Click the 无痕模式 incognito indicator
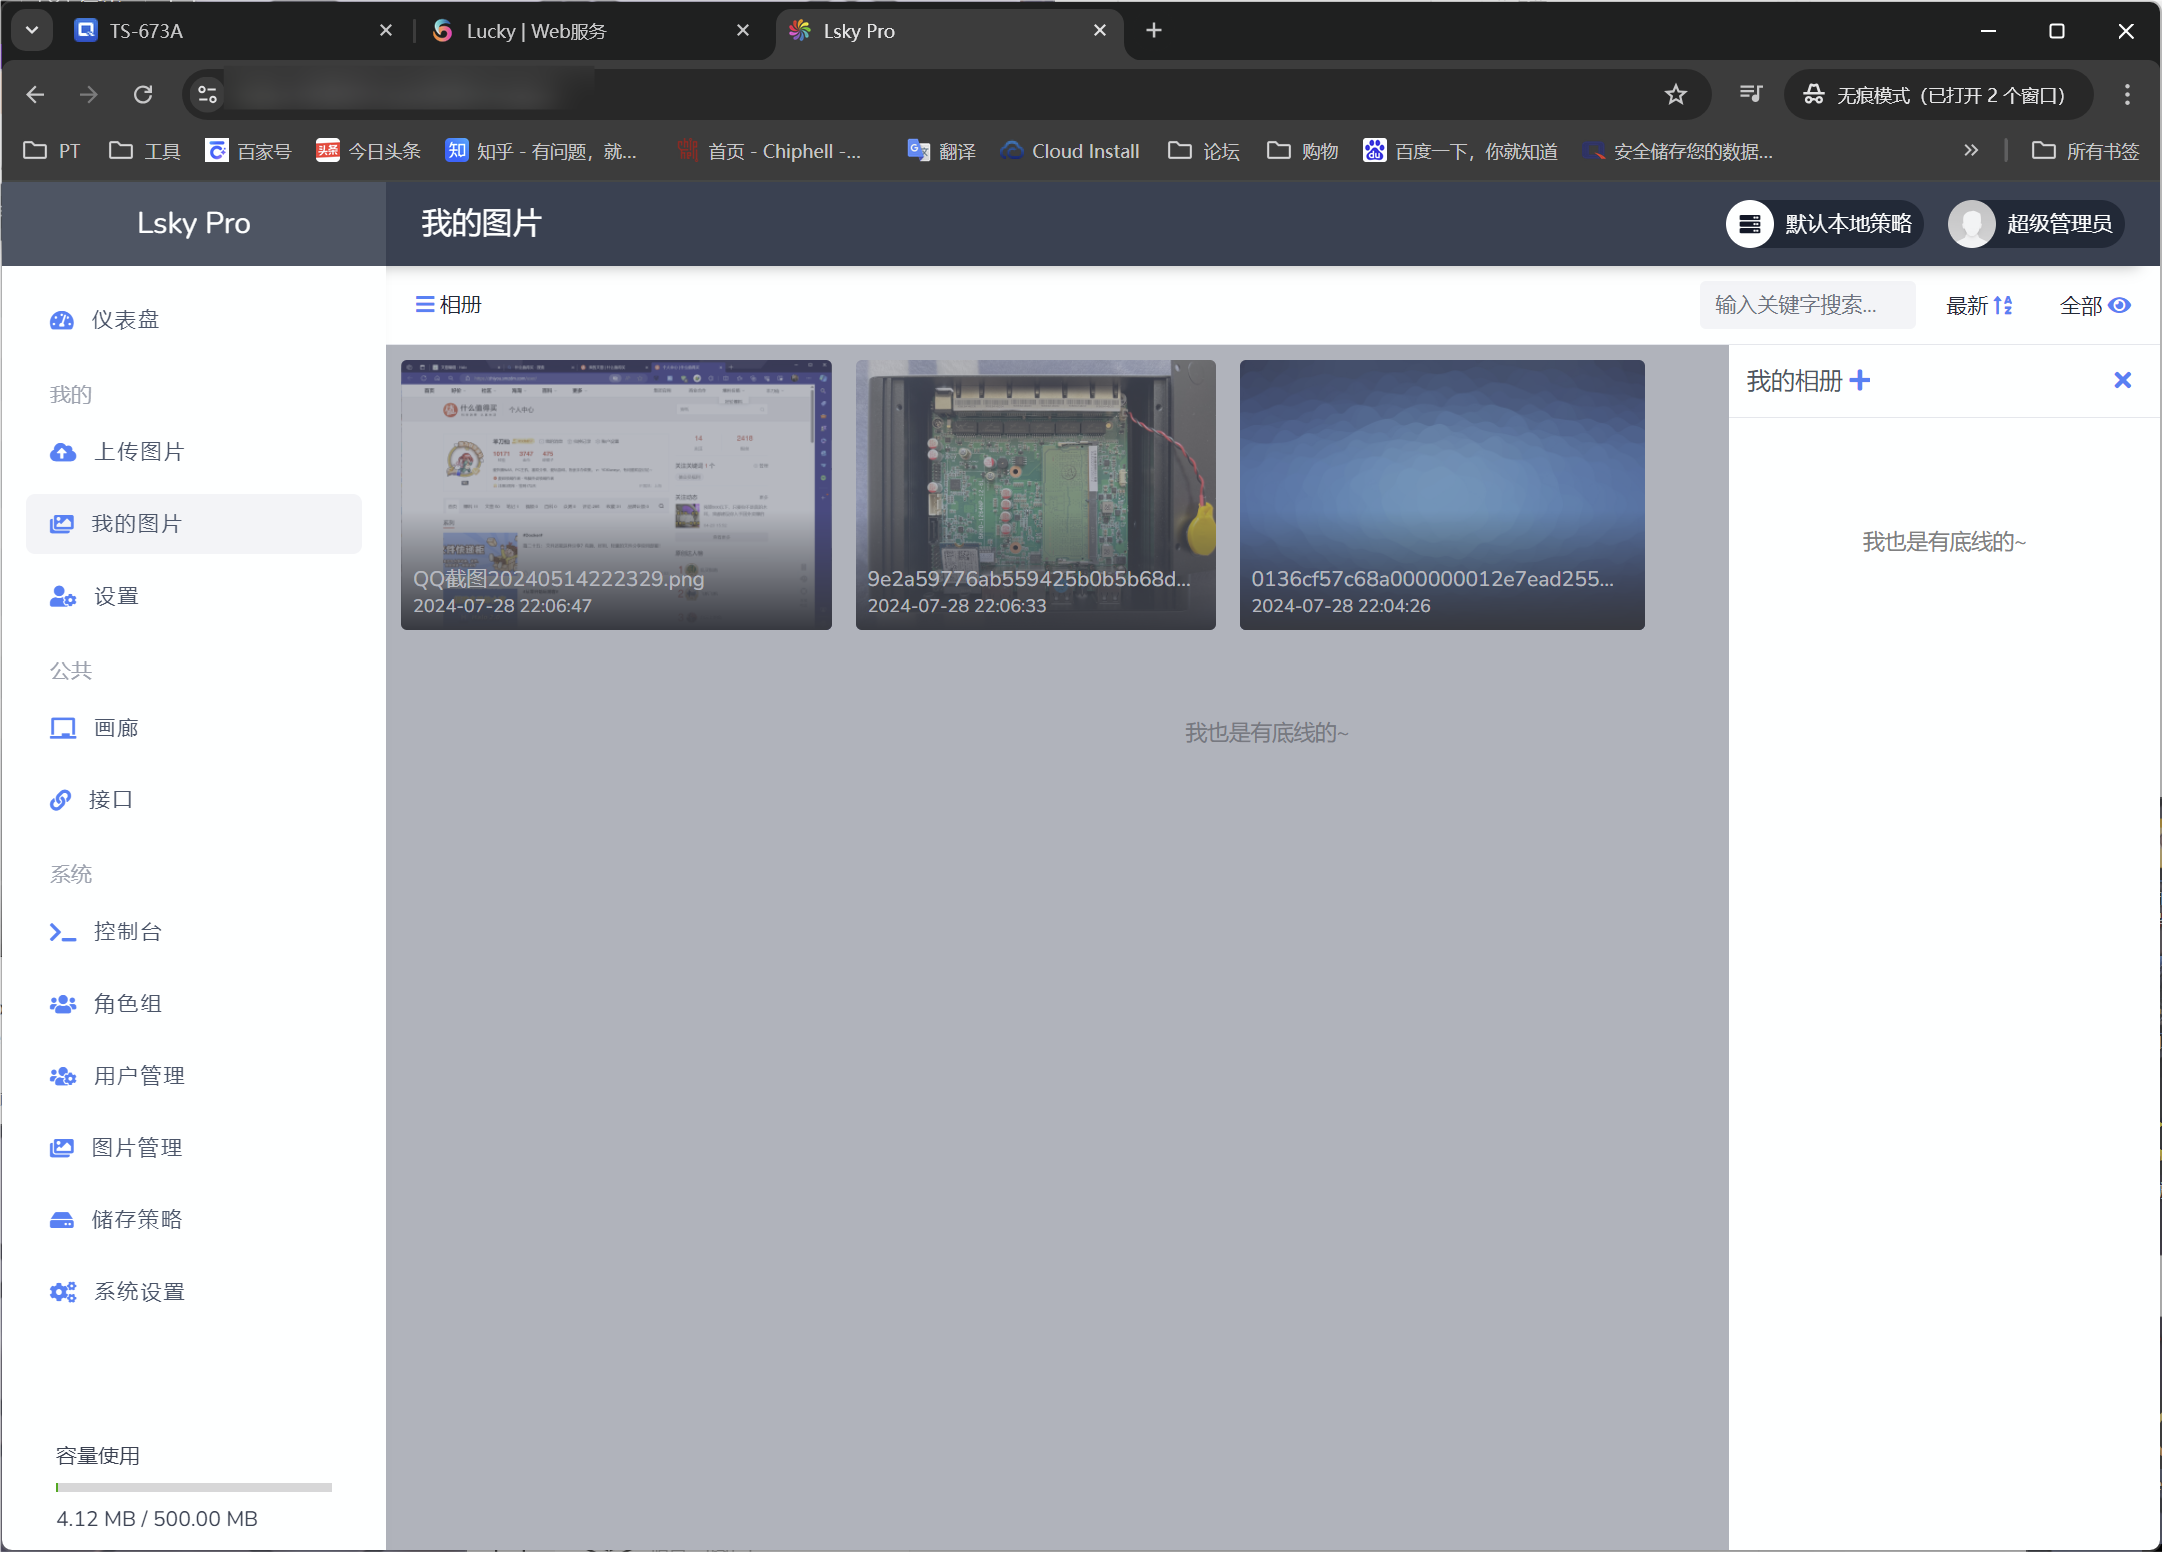Screen dimensions: 2162x1552 click(x=1938, y=94)
